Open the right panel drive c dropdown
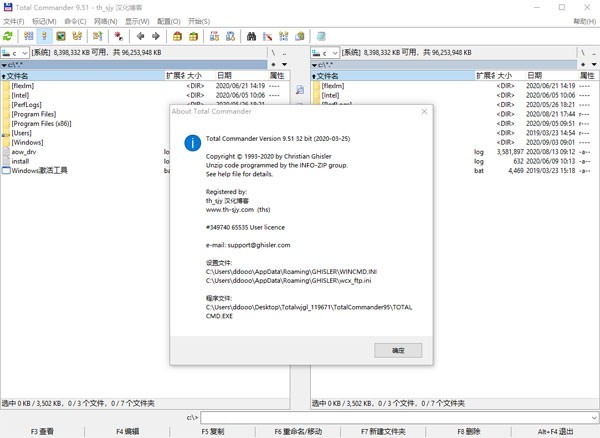 [x=325, y=52]
